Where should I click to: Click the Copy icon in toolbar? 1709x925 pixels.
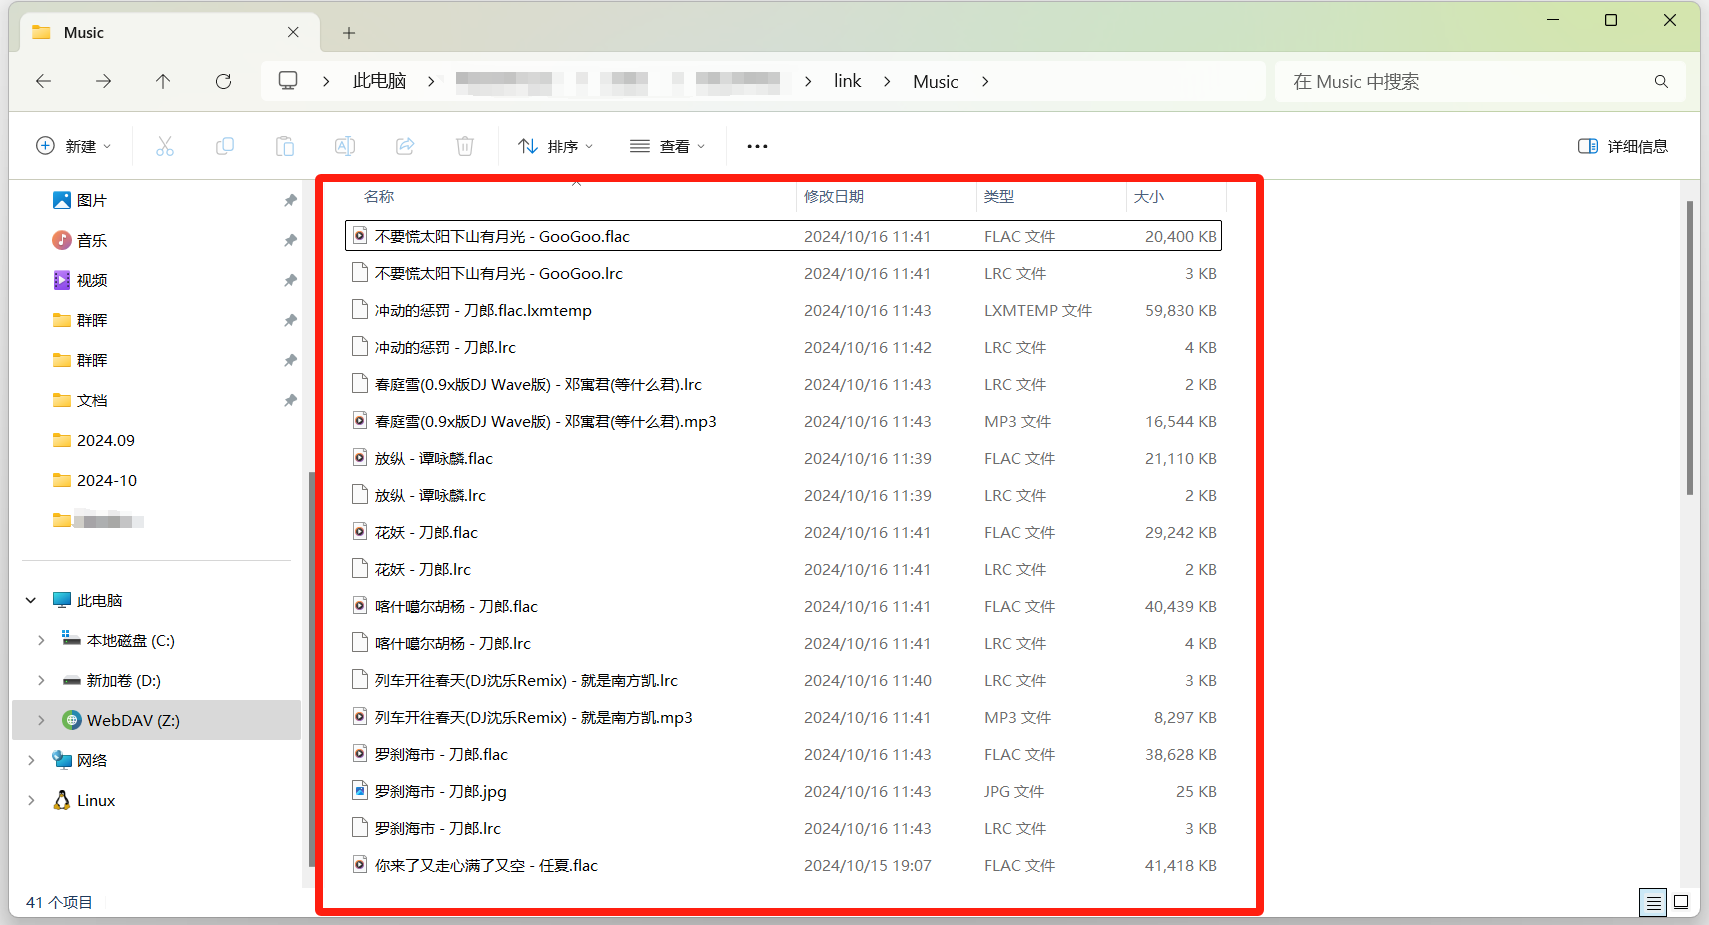coord(225,146)
